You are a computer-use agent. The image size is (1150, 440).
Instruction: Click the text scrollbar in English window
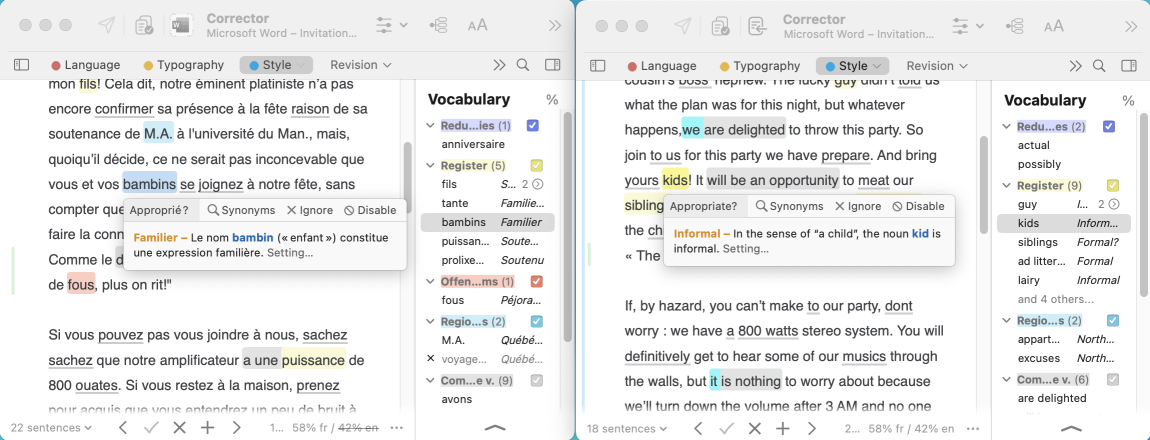tap(984, 187)
